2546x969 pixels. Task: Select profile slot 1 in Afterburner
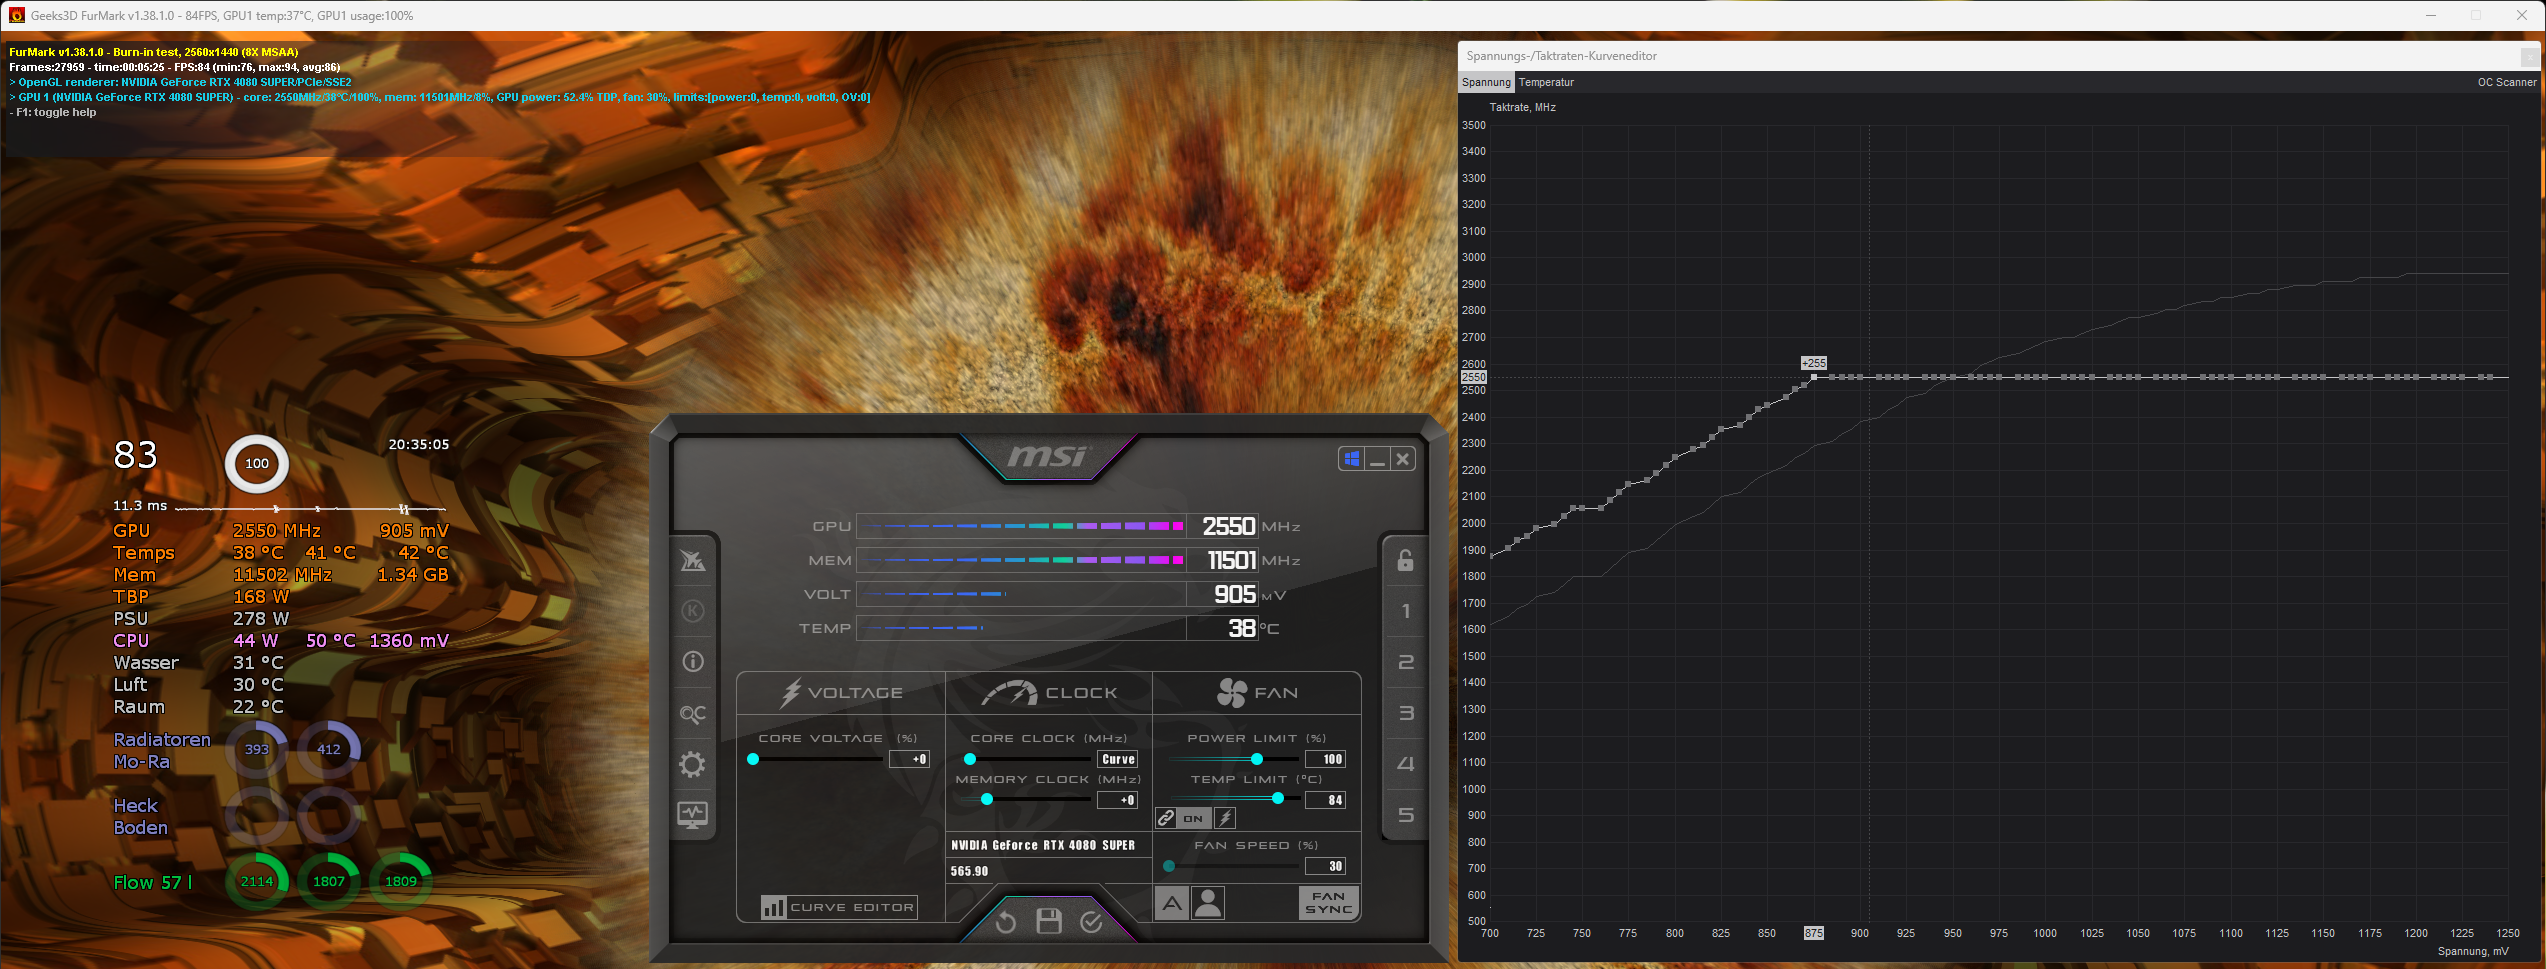[1405, 611]
